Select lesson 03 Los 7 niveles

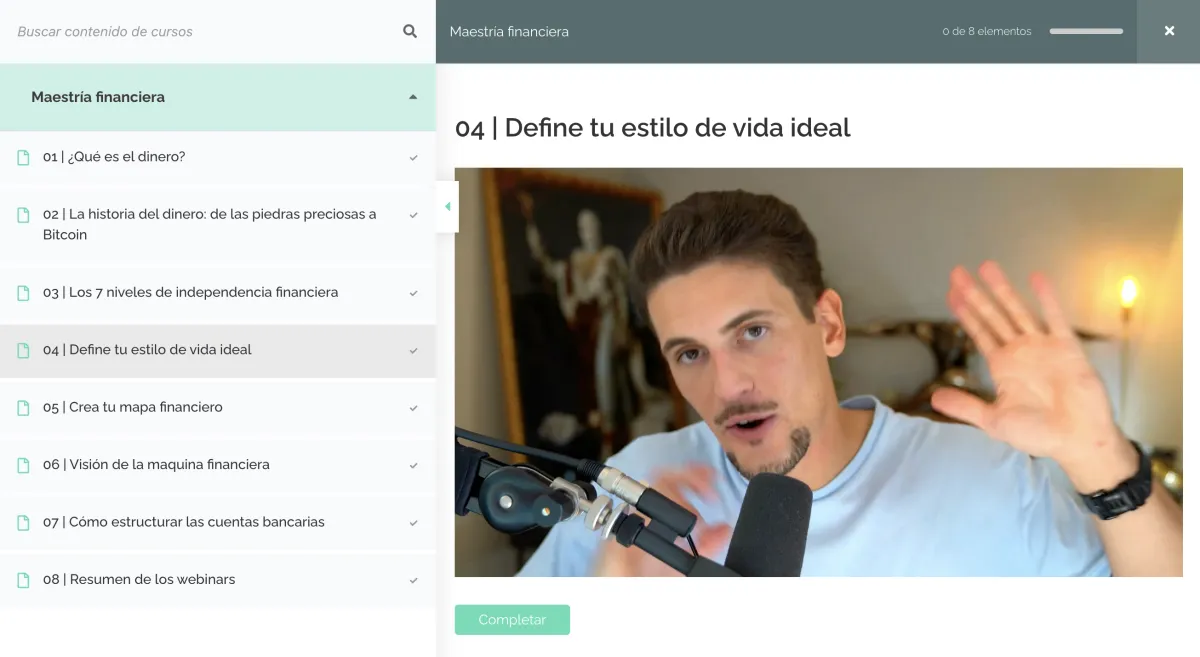coord(218,293)
